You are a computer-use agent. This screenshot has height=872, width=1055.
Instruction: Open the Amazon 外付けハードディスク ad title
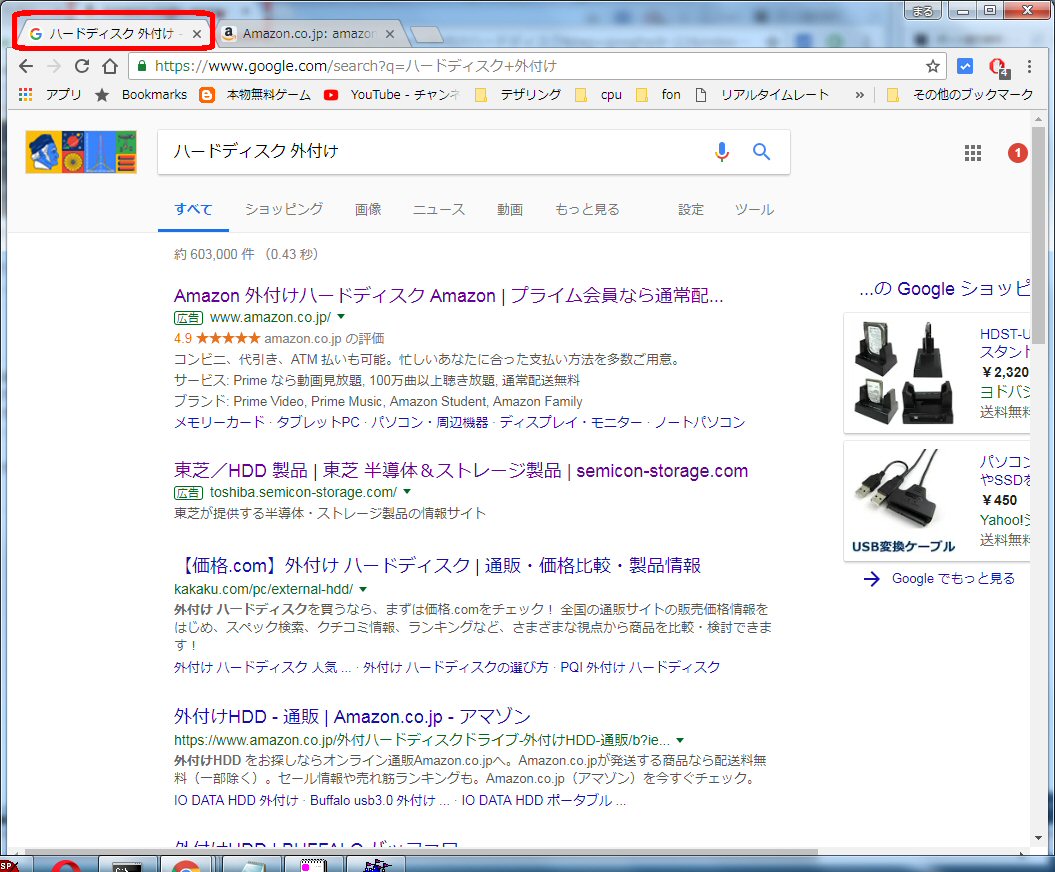pyautogui.click(x=448, y=295)
